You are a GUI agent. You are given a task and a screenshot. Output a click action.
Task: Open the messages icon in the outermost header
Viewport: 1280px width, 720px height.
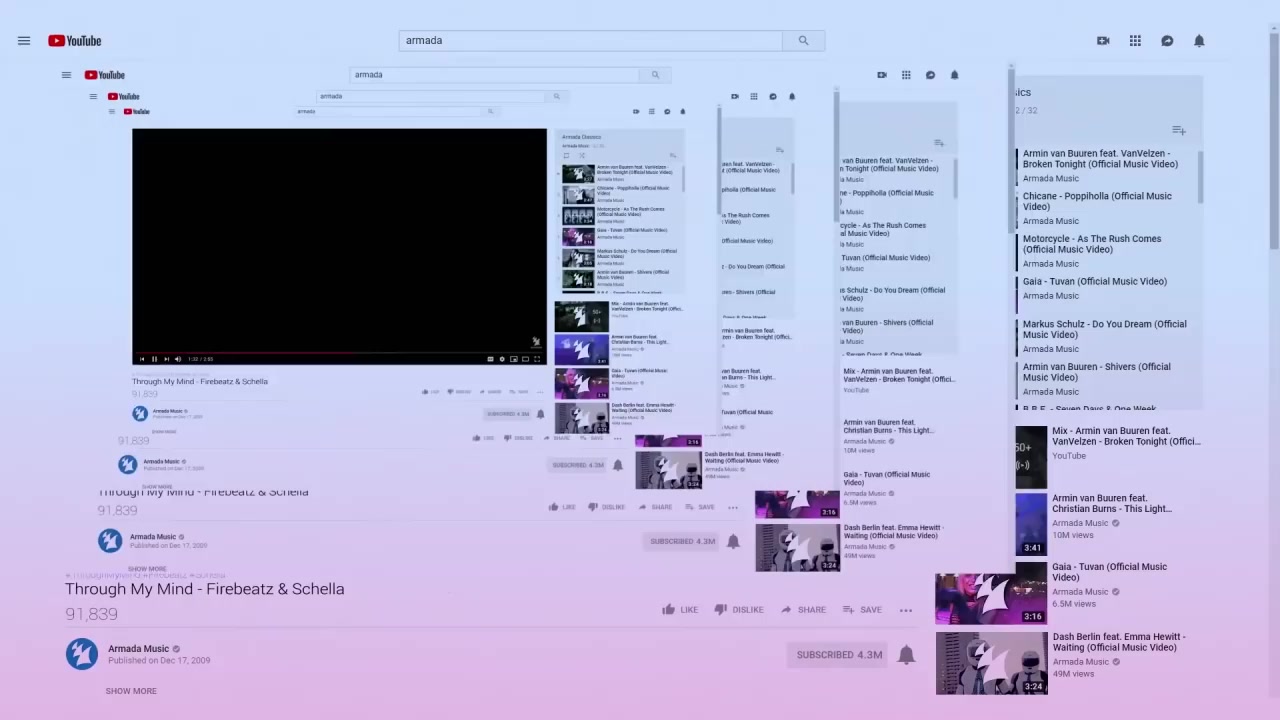(1167, 41)
